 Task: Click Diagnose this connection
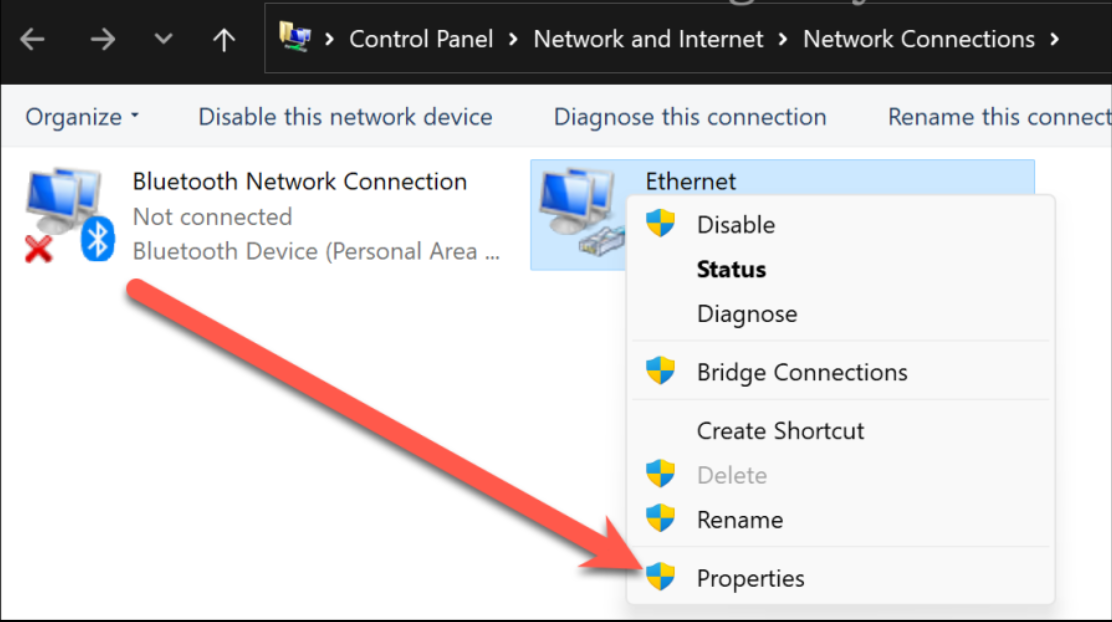689,116
